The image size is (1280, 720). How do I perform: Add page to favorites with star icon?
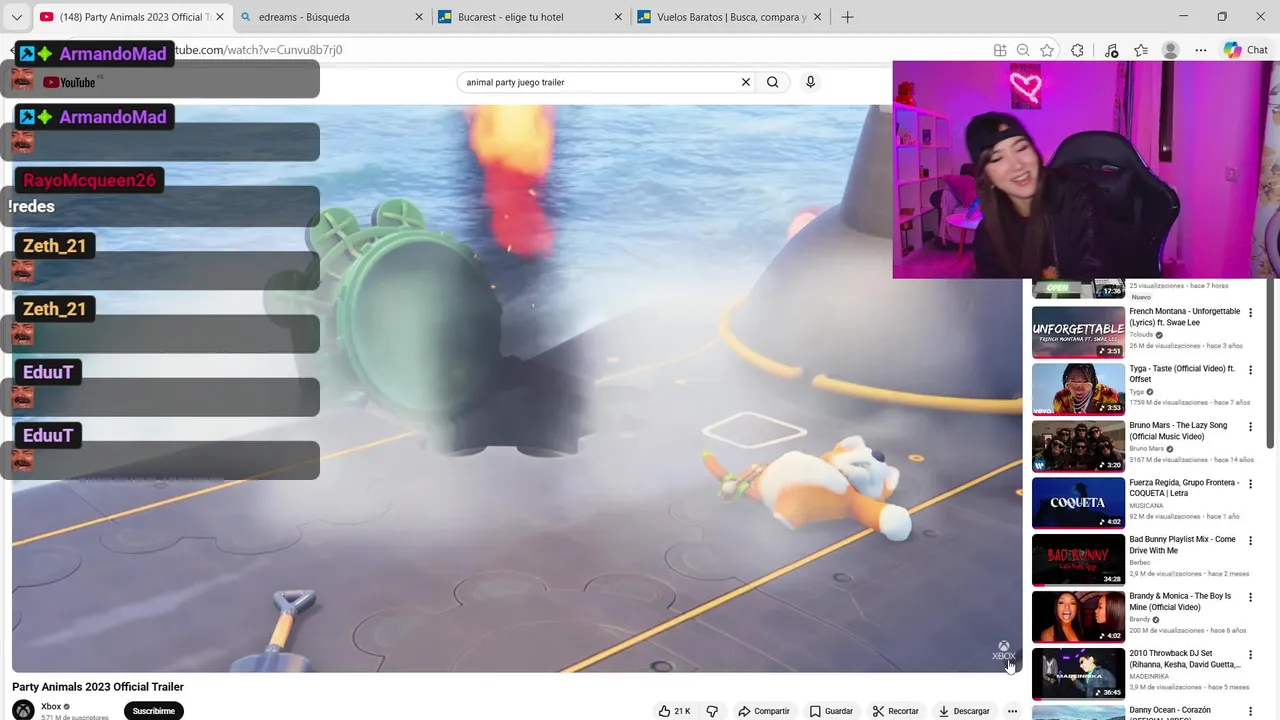pos(1046,50)
